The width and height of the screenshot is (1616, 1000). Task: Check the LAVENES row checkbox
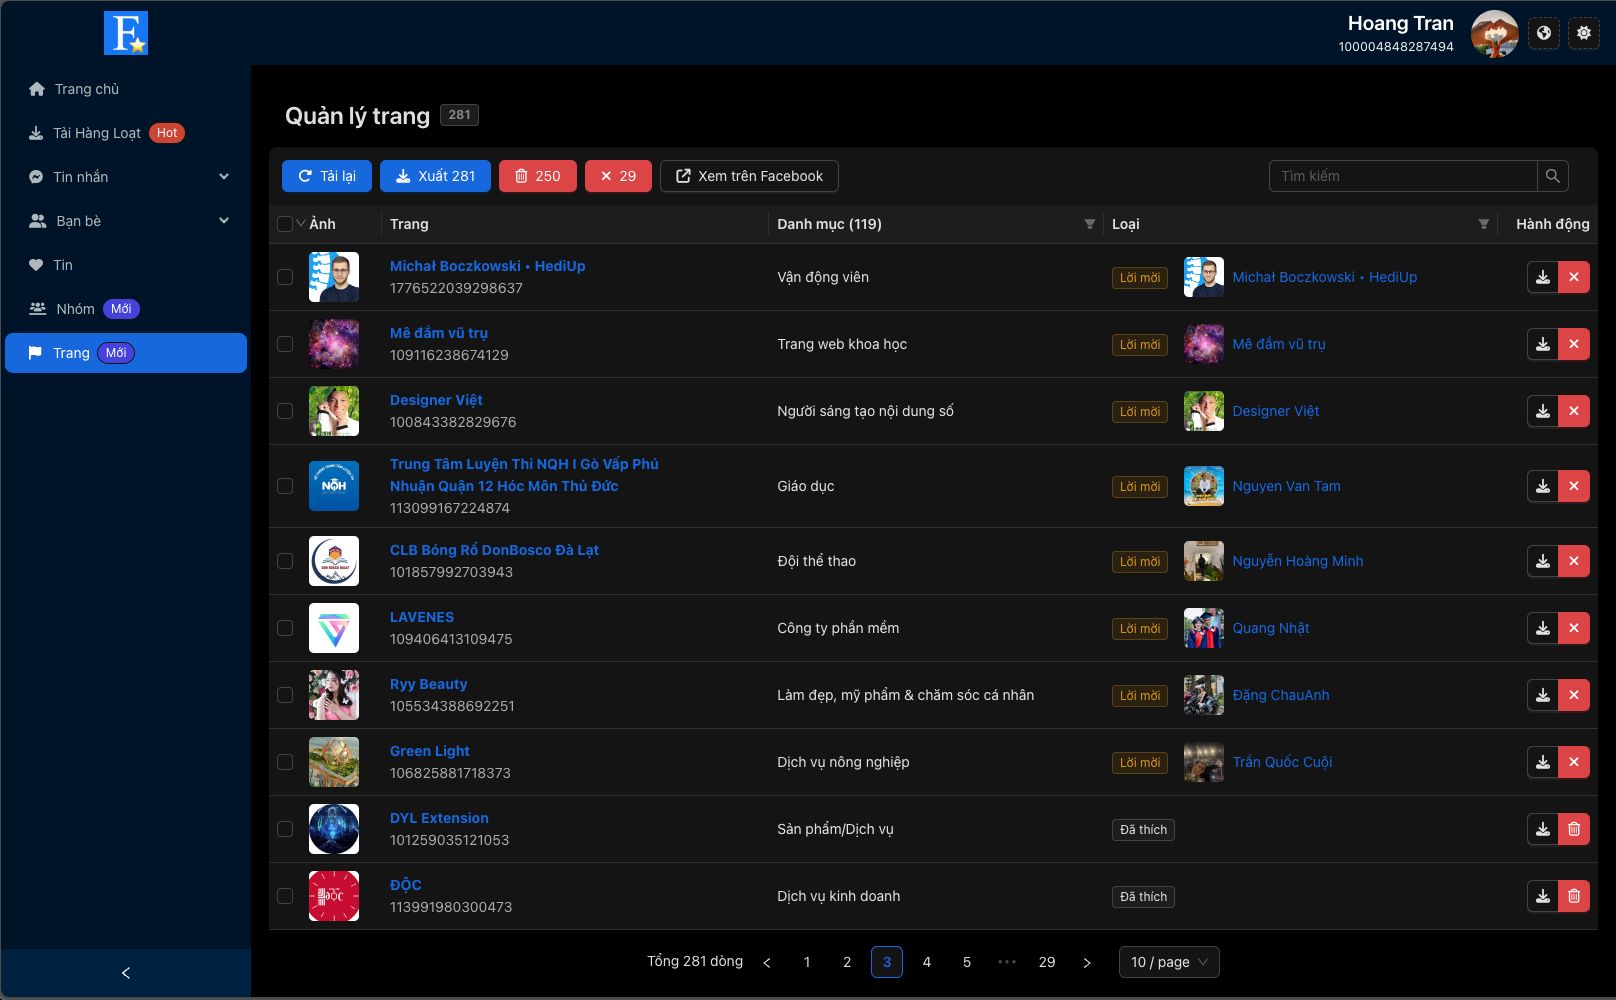click(285, 628)
